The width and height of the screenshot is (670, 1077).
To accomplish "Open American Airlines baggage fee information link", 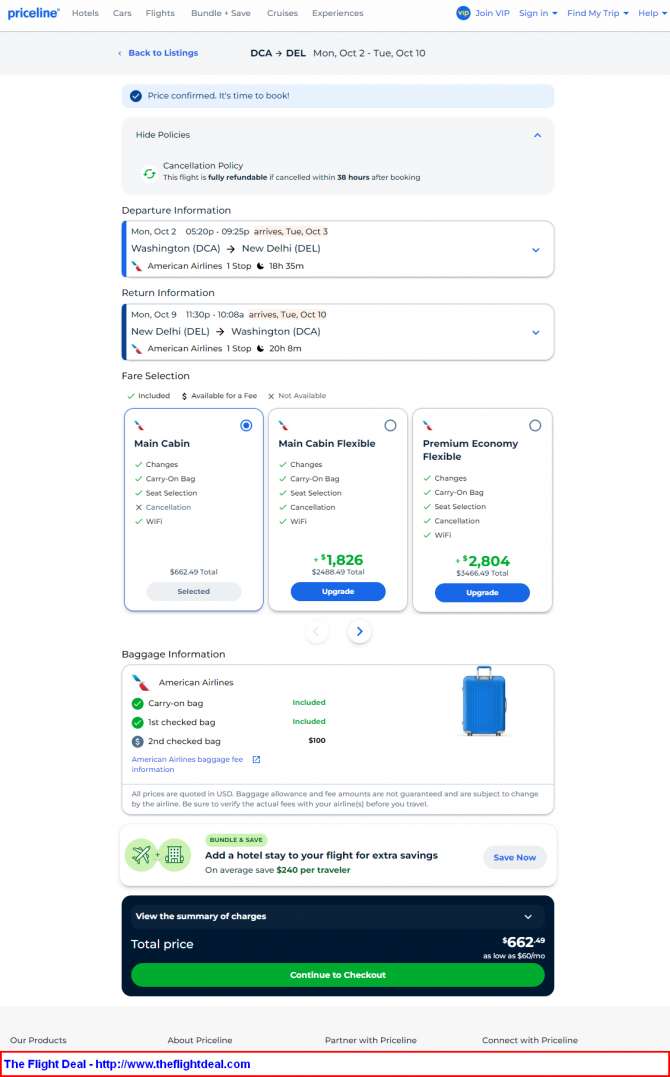I will click(x=187, y=764).
